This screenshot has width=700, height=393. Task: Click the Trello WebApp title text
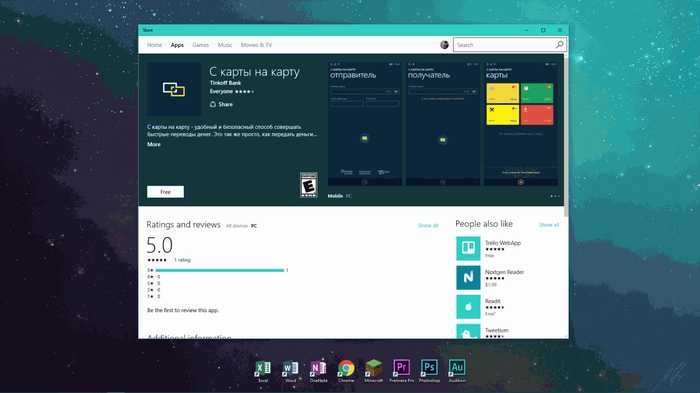point(503,243)
